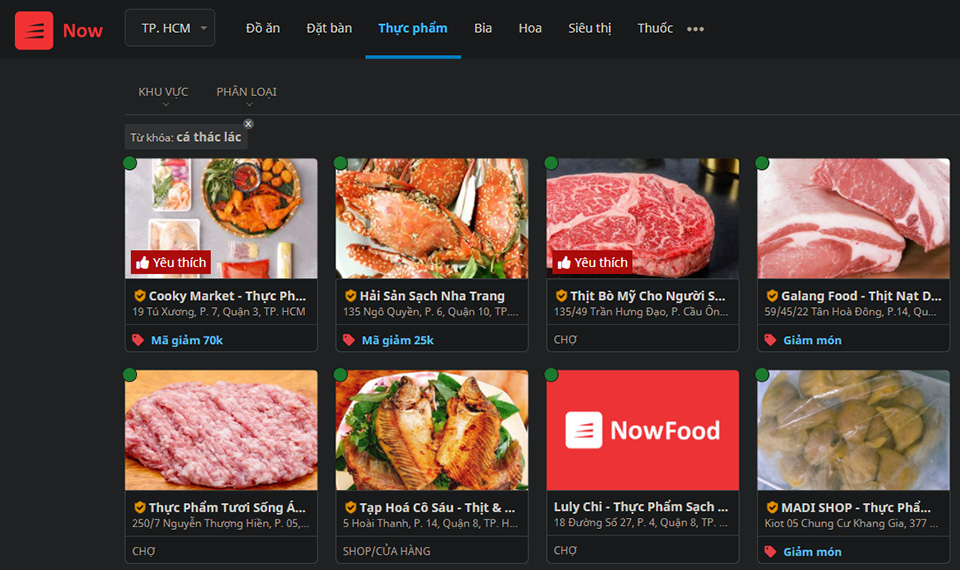Click the Hải Sản Sạch Nha Trang shop name
960x570 pixels.
432,296
